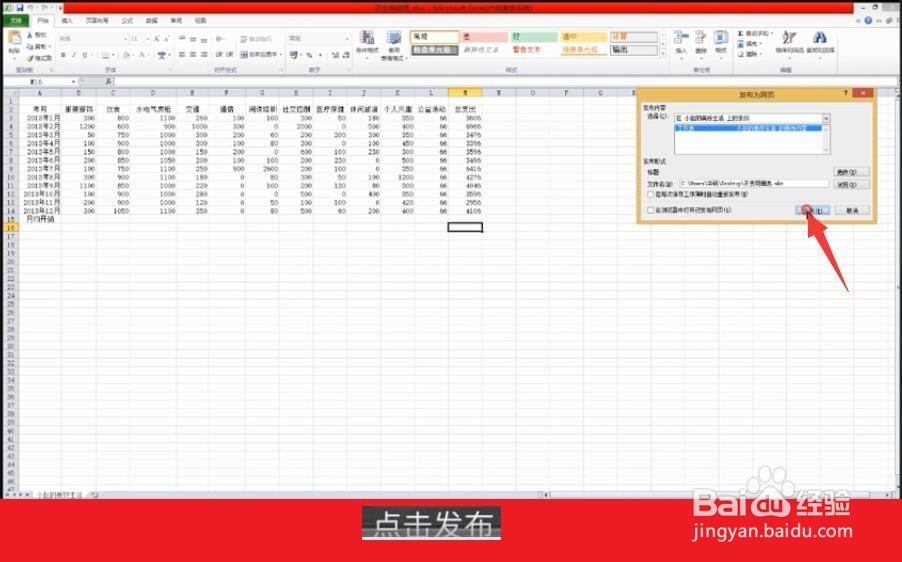Toggle Italic formatting in the ribbon
This screenshot has width=902, height=562.
point(74,55)
